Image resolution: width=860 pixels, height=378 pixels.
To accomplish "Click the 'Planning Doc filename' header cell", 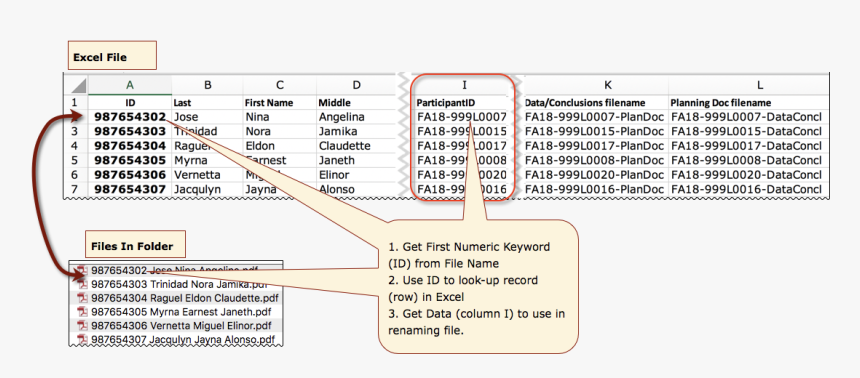I will pyautogui.click(x=748, y=103).
